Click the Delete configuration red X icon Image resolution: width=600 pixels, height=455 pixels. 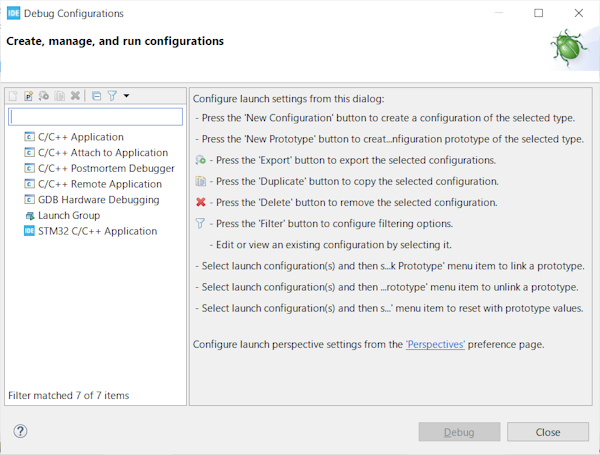[x=75, y=96]
